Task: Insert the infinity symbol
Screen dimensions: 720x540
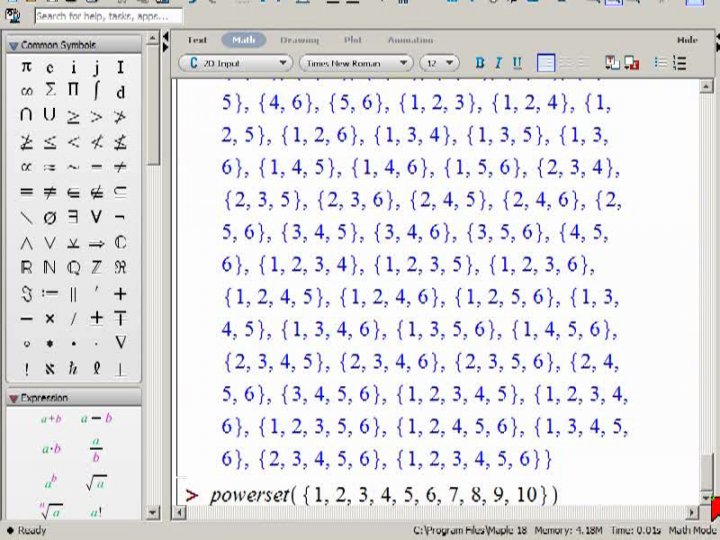Action: click(26, 91)
